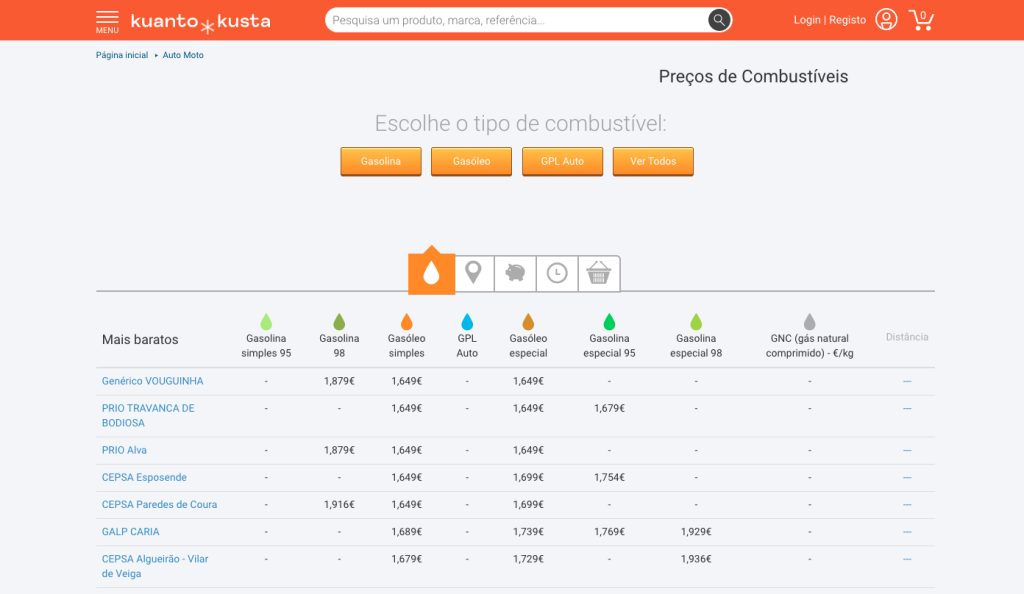Focus the product search input field
Viewport: 1024px width, 594px height.
(516, 20)
